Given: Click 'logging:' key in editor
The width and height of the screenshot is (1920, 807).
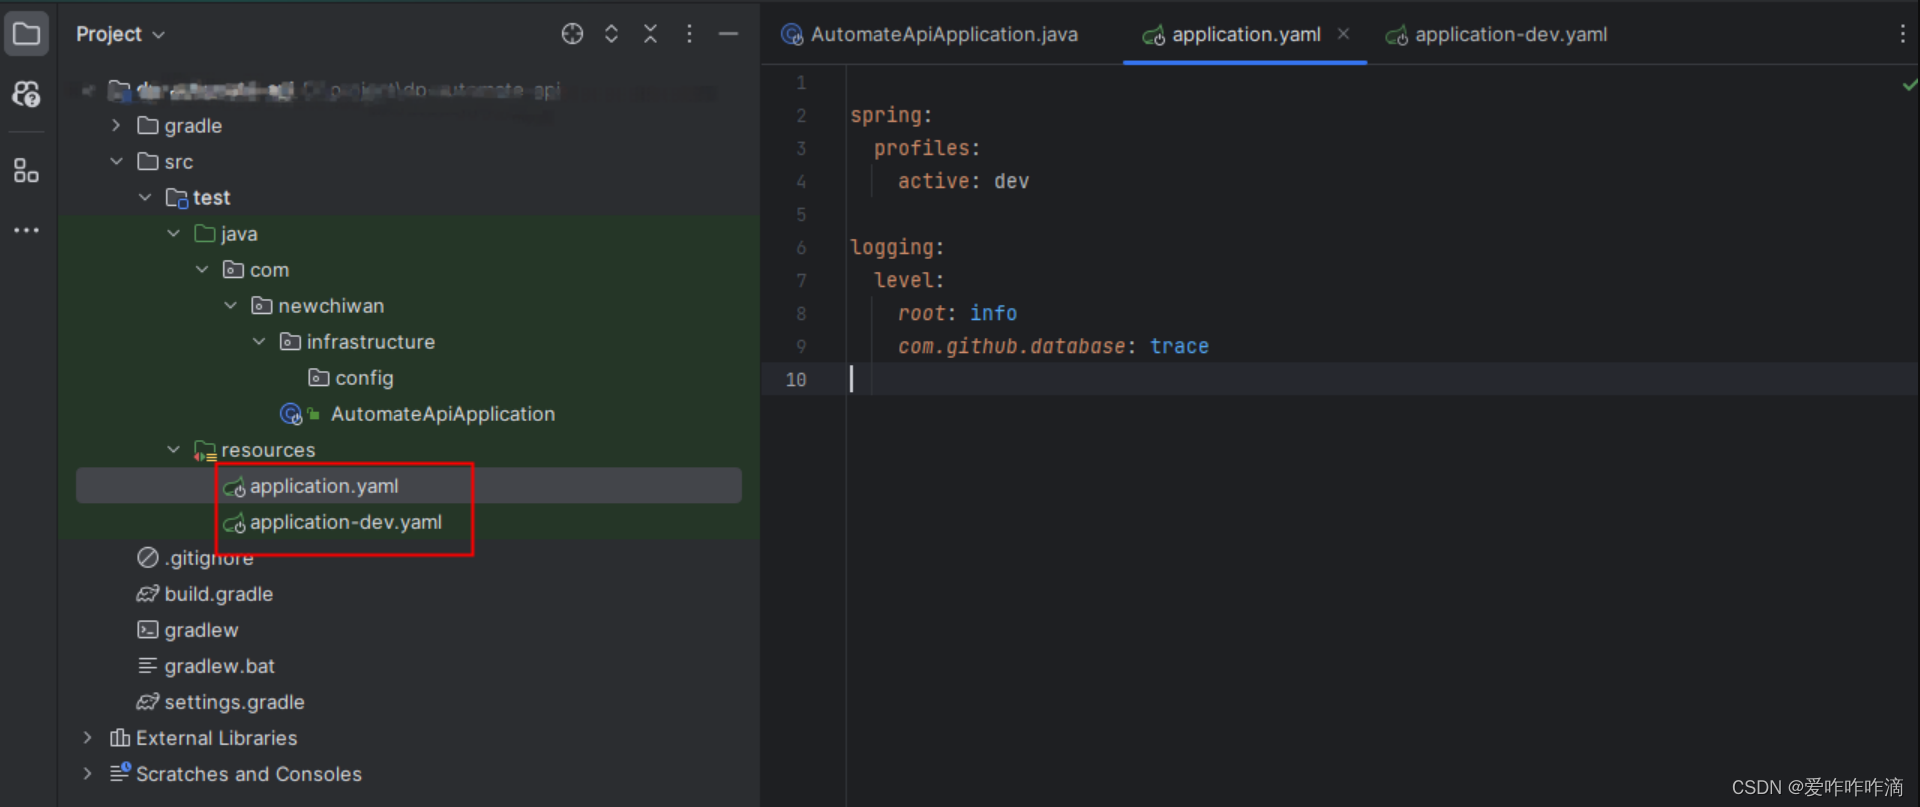Looking at the screenshot, I should click(x=897, y=247).
